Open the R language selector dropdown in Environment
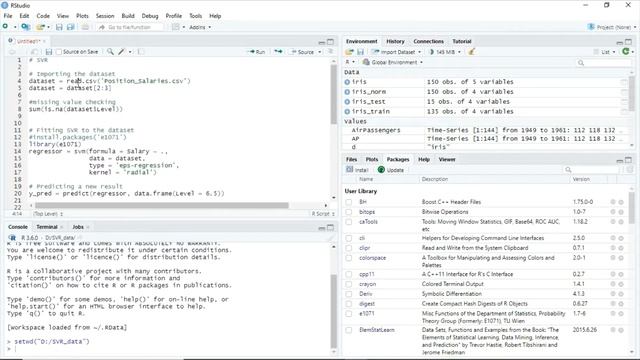This screenshot has width=640, height=360. coord(350,62)
